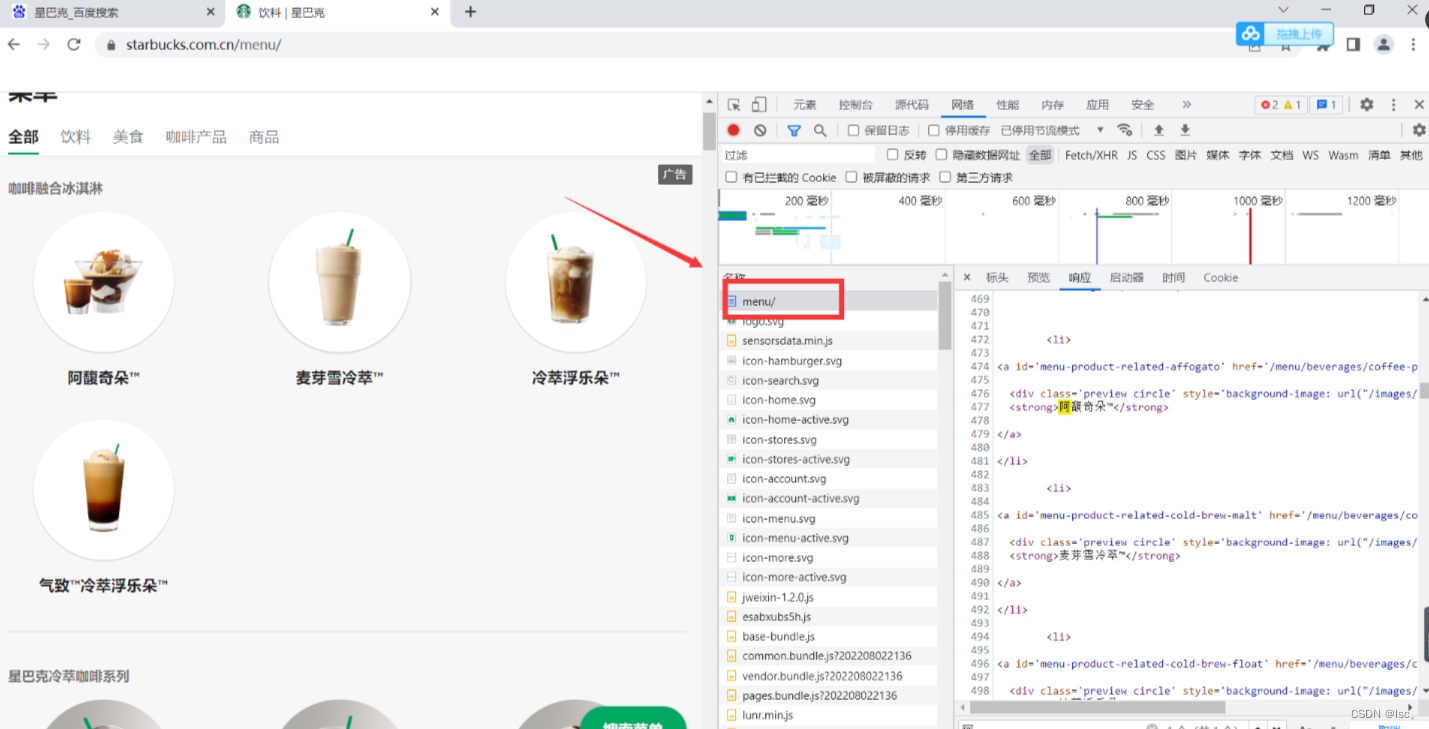Click the issues counter badge
This screenshot has width=1429, height=729.
[x=1326, y=105]
